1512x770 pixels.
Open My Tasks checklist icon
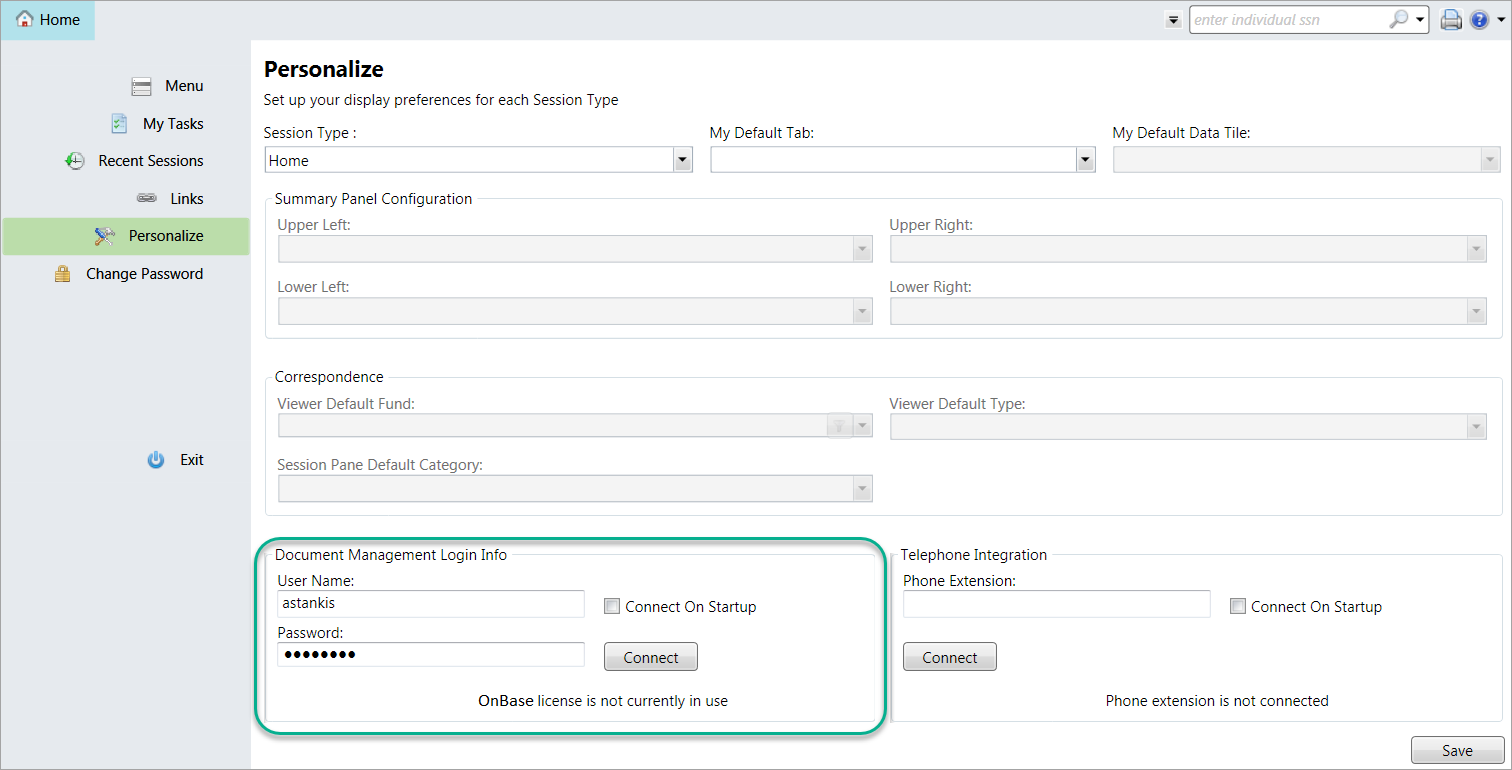tap(119, 124)
